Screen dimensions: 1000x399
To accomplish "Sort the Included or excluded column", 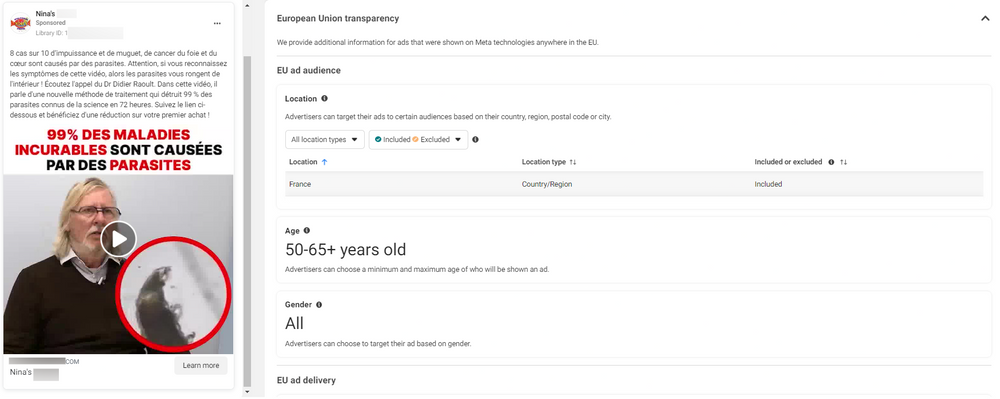I will click(x=843, y=163).
